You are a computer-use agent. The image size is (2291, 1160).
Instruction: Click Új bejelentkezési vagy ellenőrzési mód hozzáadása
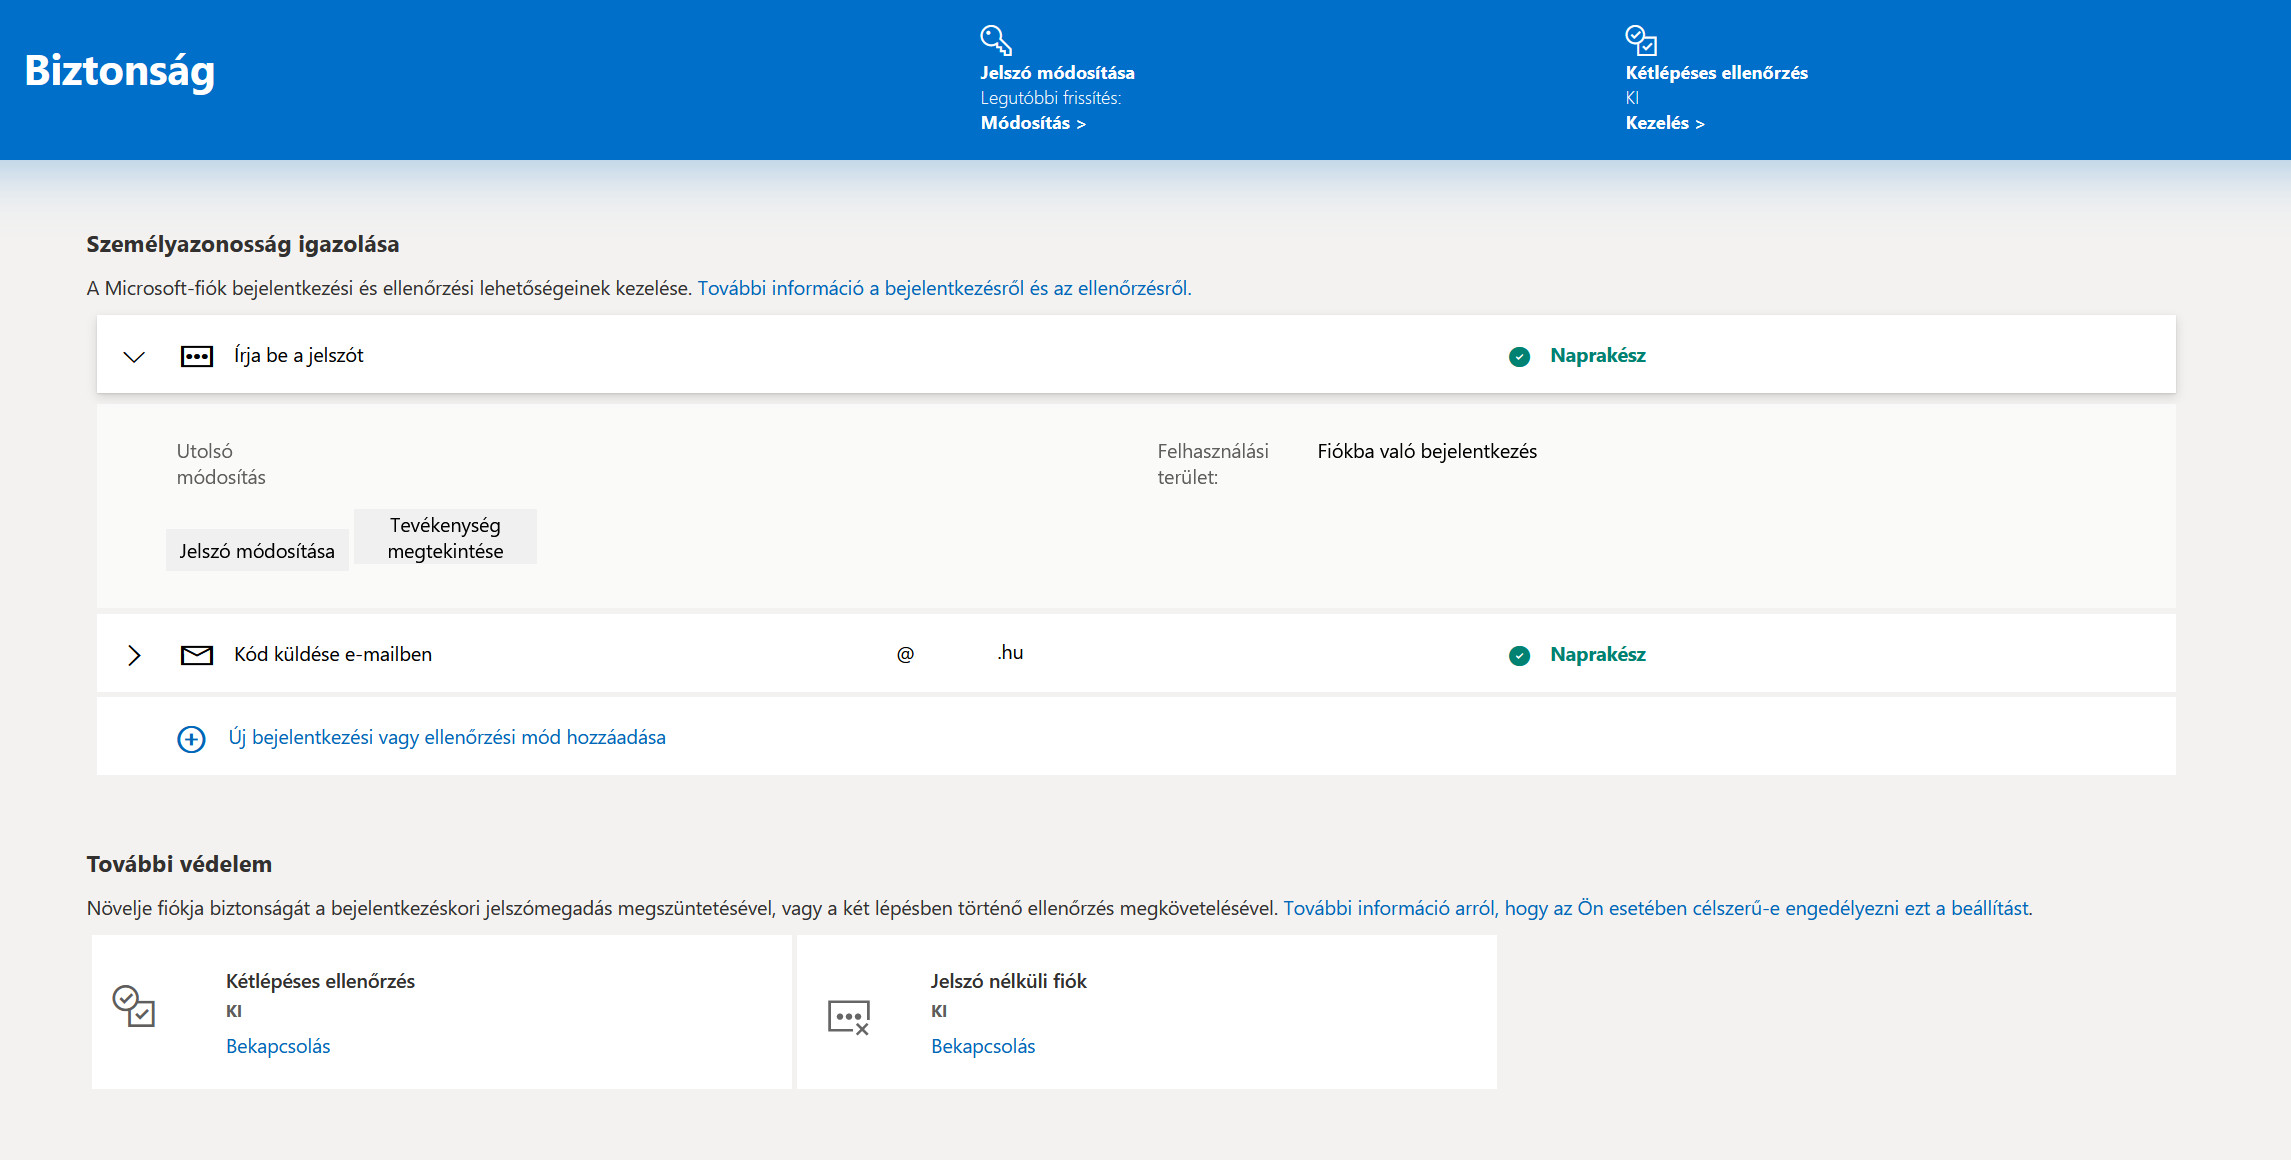click(447, 737)
